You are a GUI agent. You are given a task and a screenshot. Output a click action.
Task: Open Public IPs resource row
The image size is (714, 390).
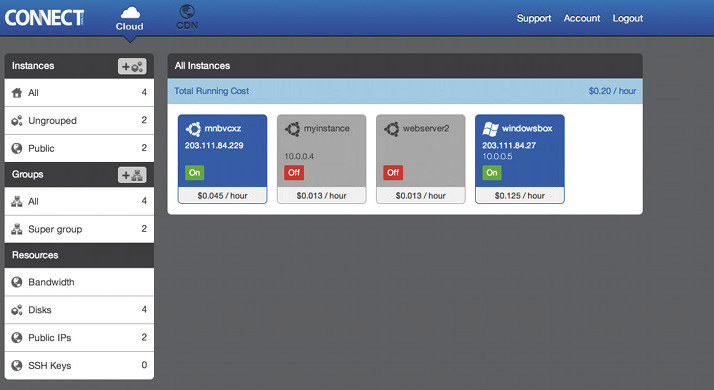tap(79, 338)
